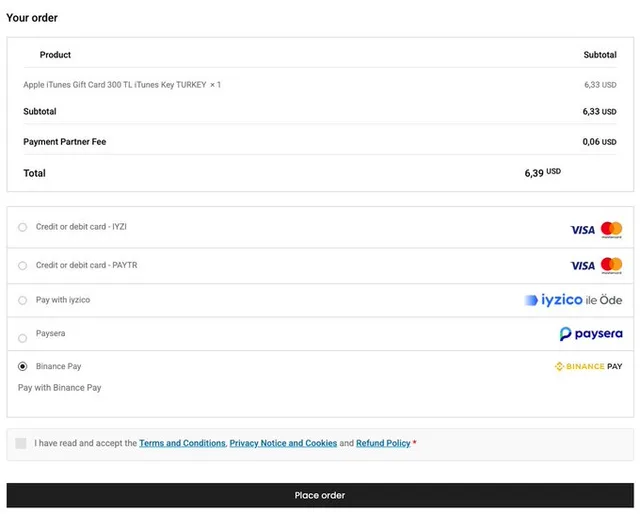Click the Visa logo in IYZI row
The width and height of the screenshot is (640, 515).
[582, 230]
